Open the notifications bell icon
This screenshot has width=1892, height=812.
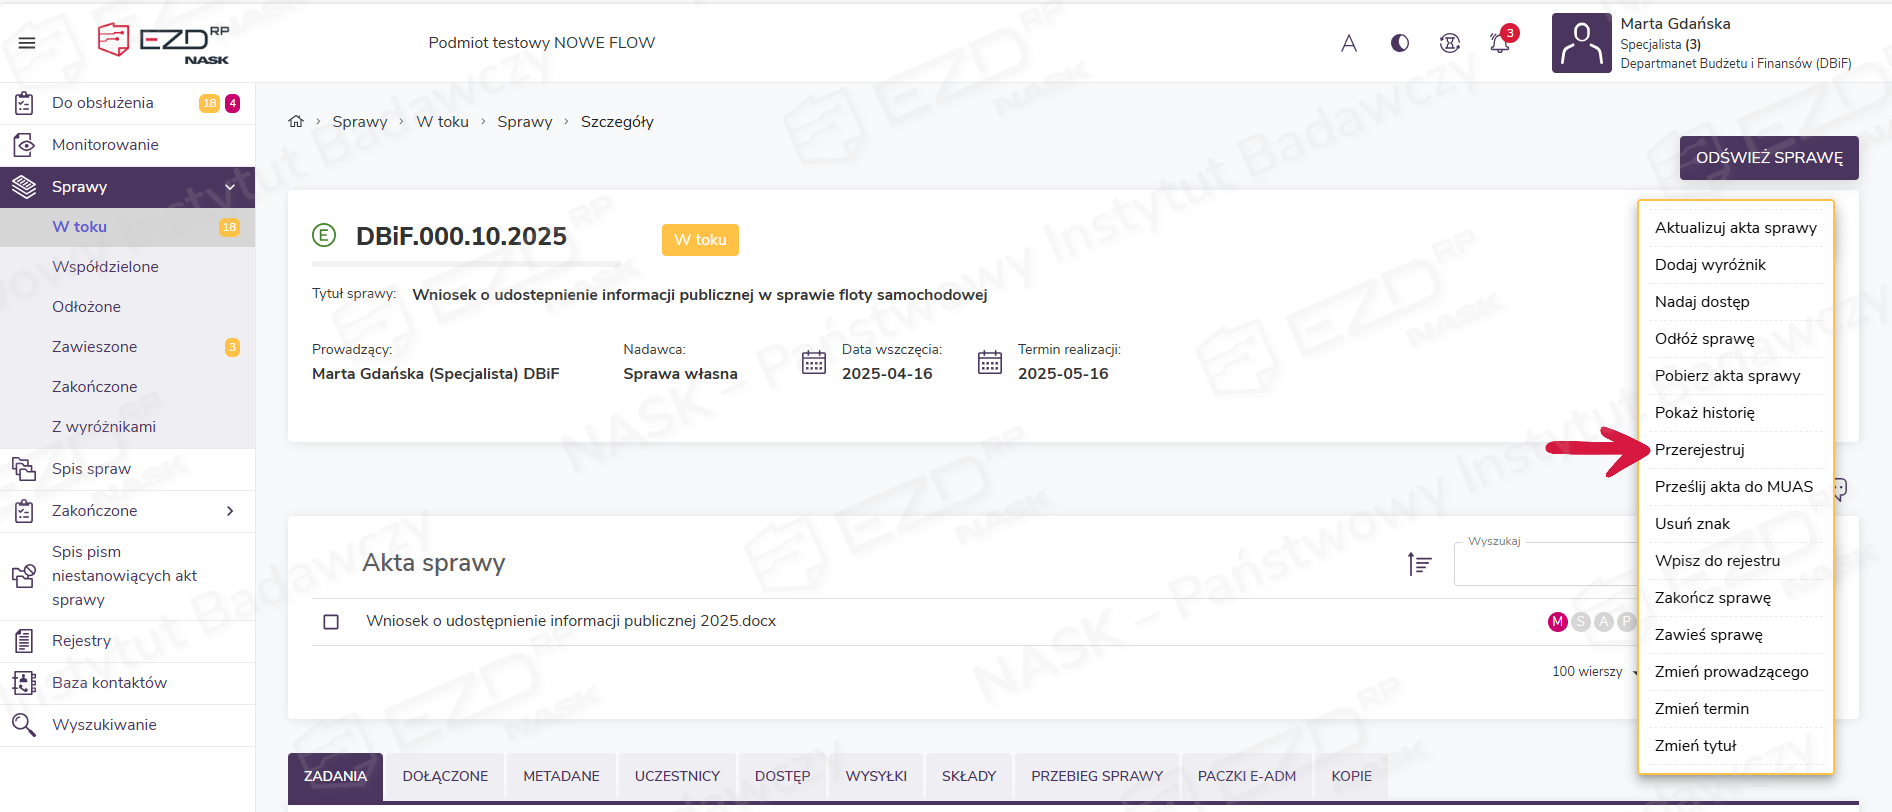tap(1499, 43)
